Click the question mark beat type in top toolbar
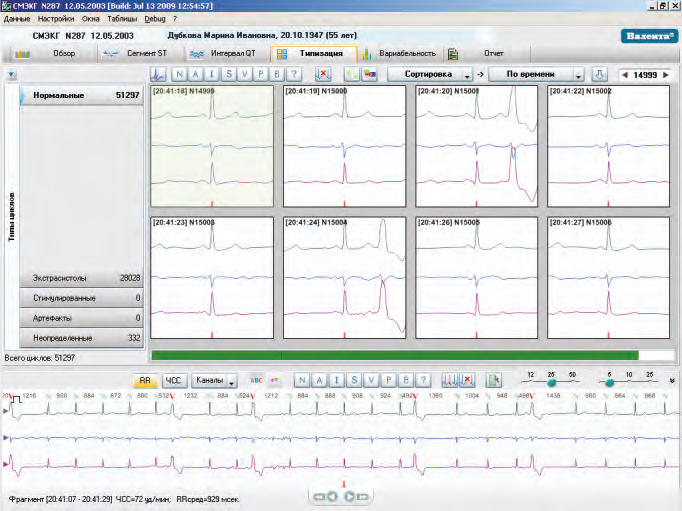The width and height of the screenshot is (682, 511). pos(294,74)
